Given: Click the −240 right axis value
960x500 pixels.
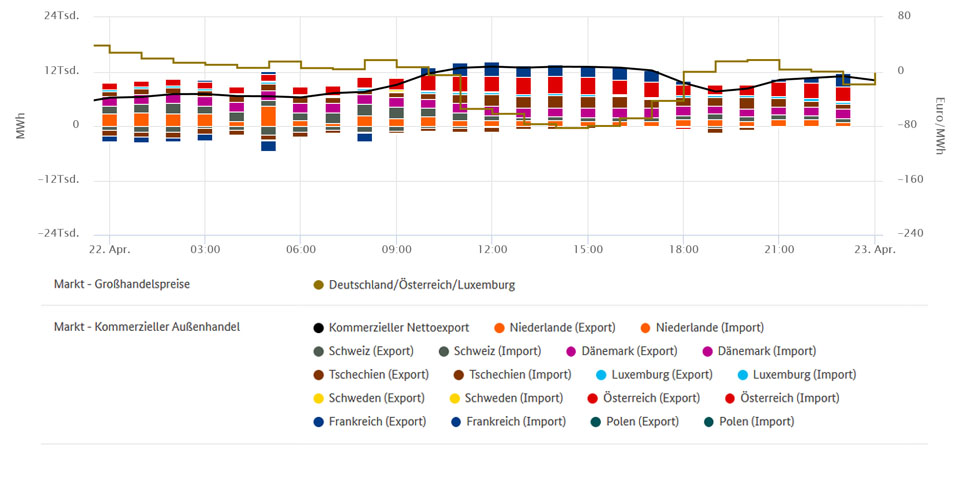Looking at the screenshot, I should coord(910,234).
